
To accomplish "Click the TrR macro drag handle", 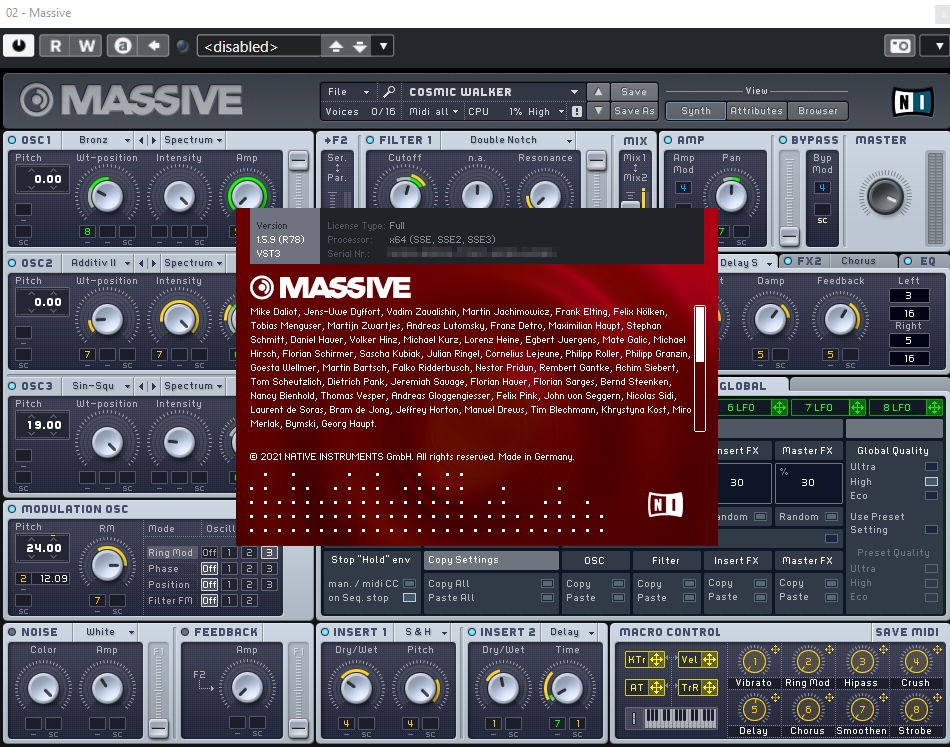I will (709, 688).
